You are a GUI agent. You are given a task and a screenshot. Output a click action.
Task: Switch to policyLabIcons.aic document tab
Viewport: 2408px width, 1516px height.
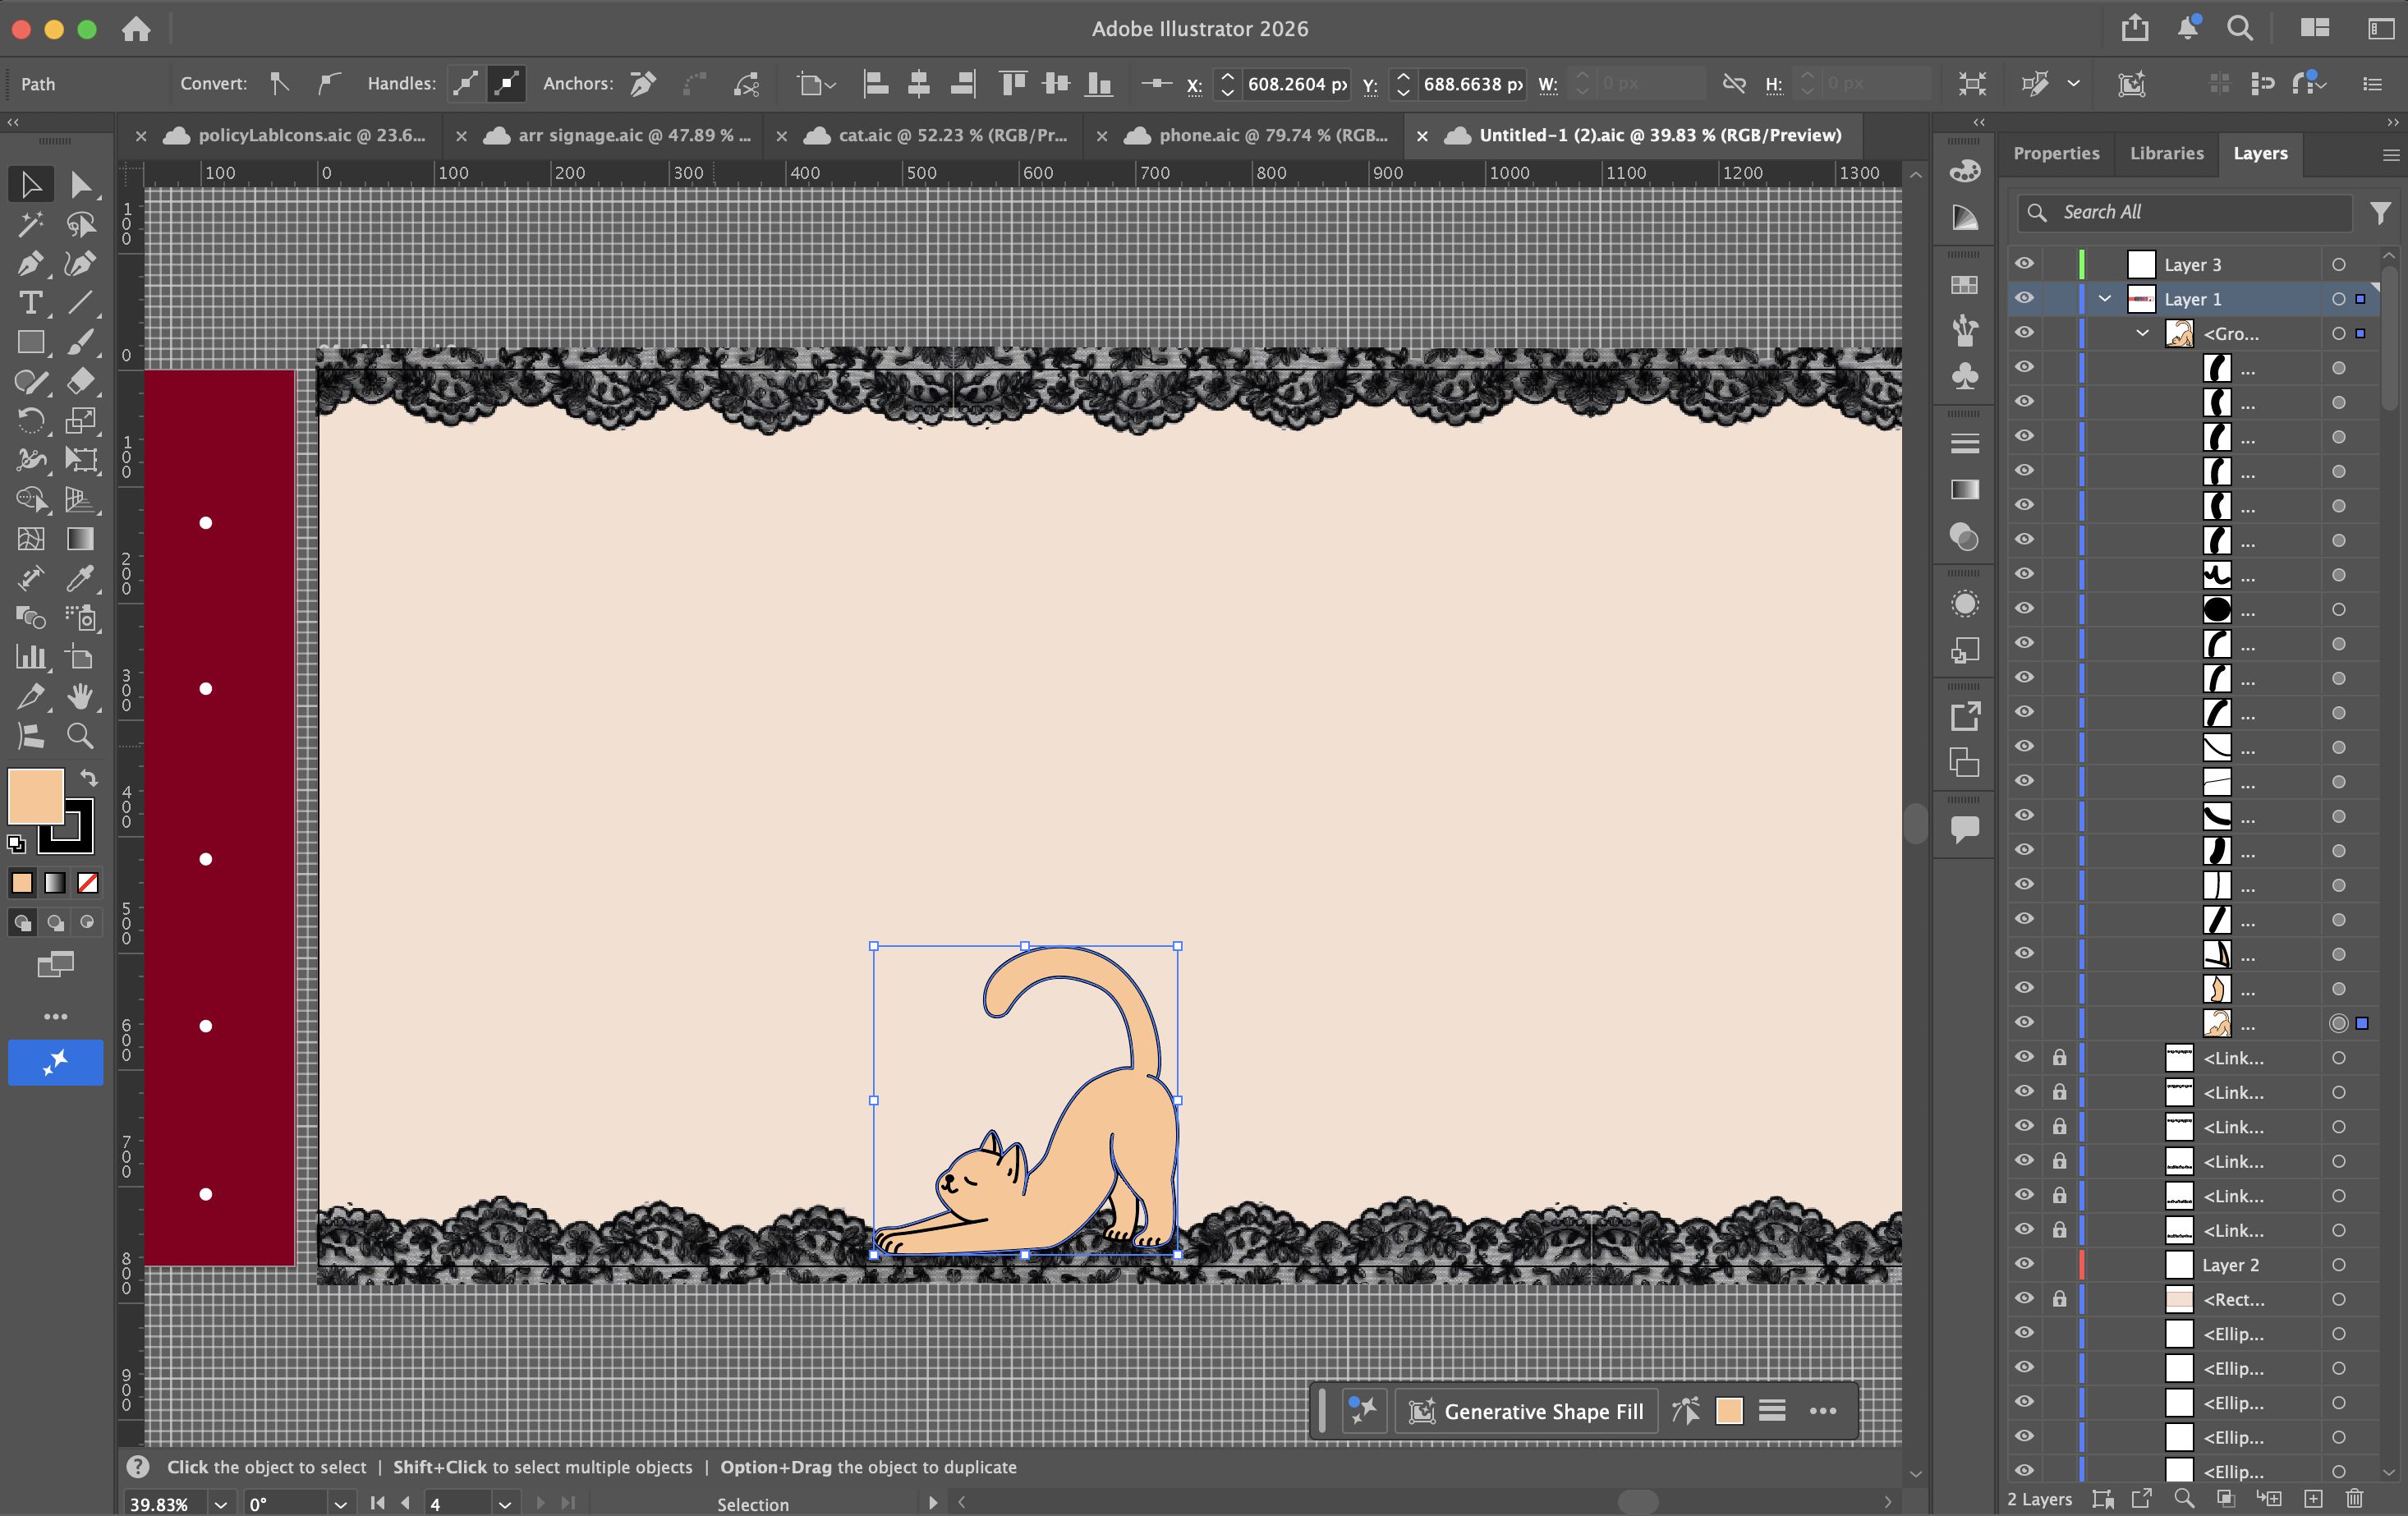pyautogui.click(x=312, y=135)
